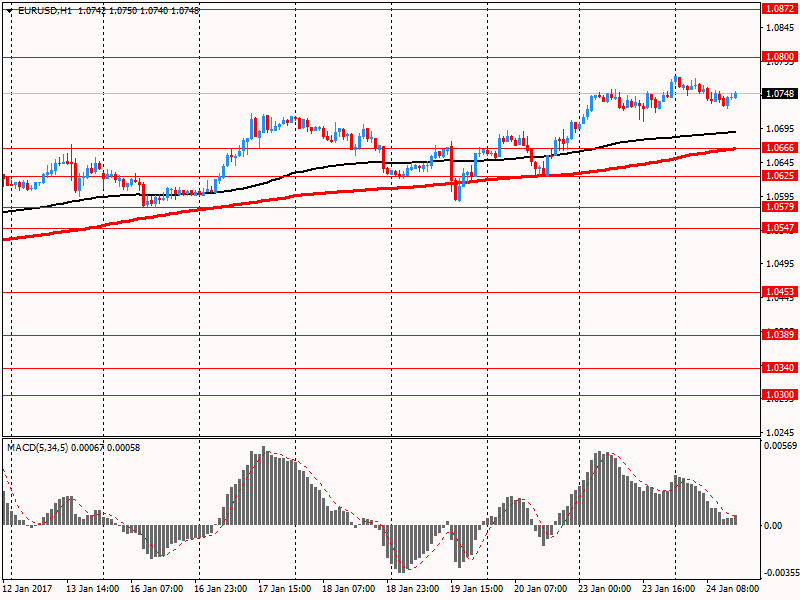
Task: Click the 1.0625 support level label
Action: coord(779,175)
